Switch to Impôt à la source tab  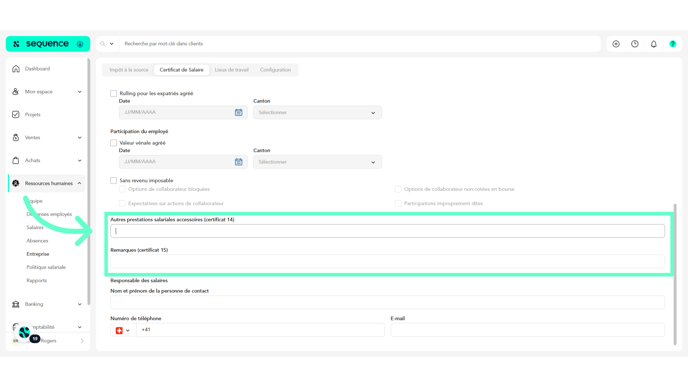pyautogui.click(x=129, y=70)
